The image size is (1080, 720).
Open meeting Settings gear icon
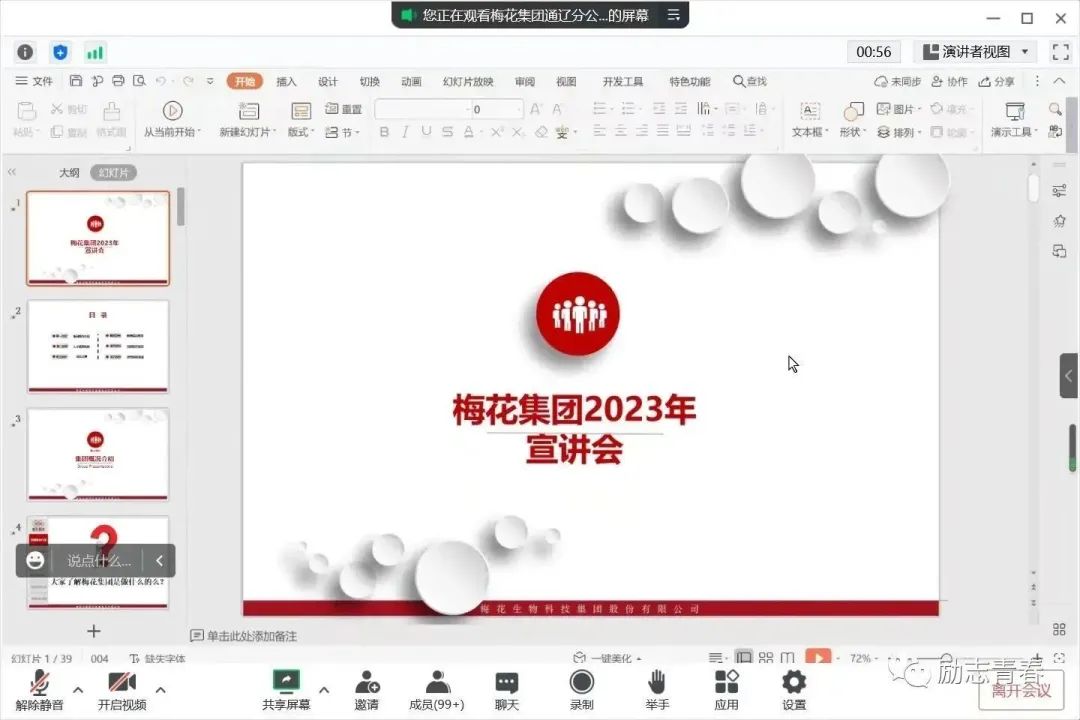(794, 682)
